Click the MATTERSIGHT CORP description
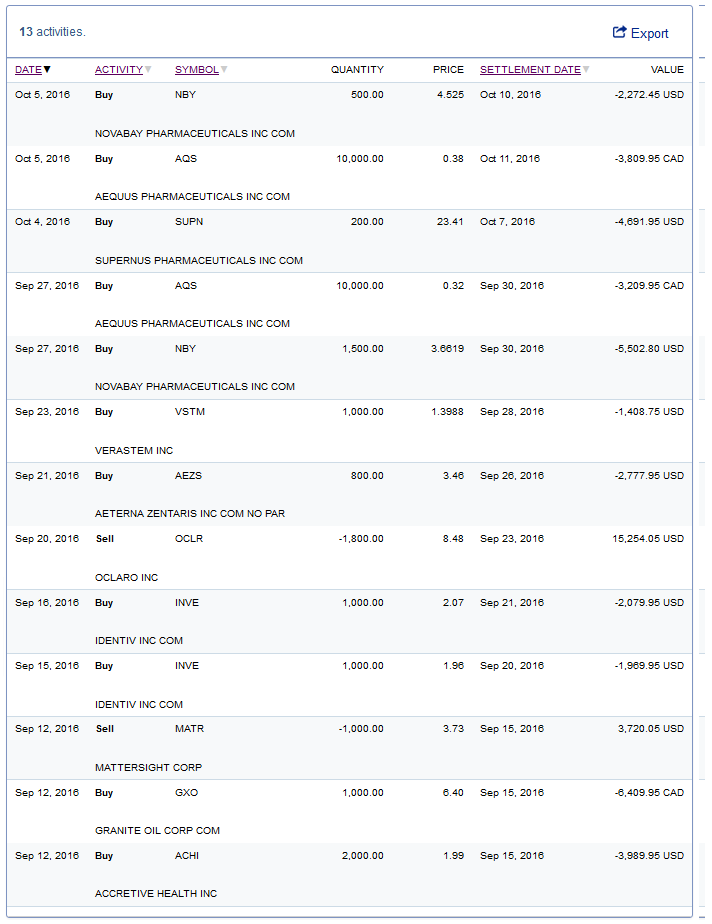Image resolution: width=712 pixels, height=924 pixels. pyautogui.click(x=148, y=768)
